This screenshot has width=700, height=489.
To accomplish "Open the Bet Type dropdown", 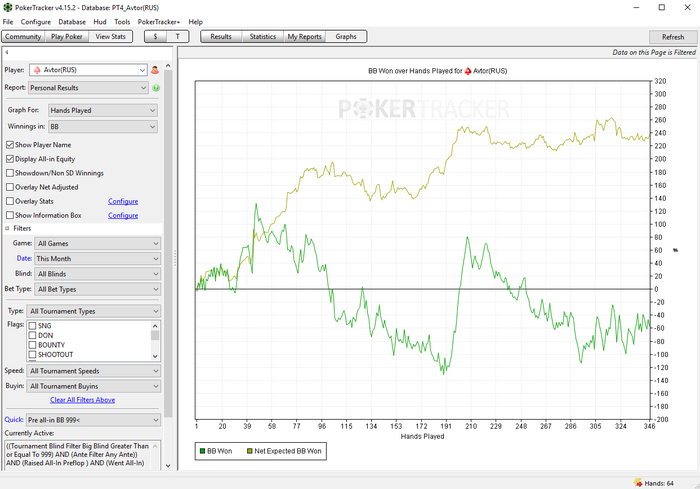I will pos(98,289).
